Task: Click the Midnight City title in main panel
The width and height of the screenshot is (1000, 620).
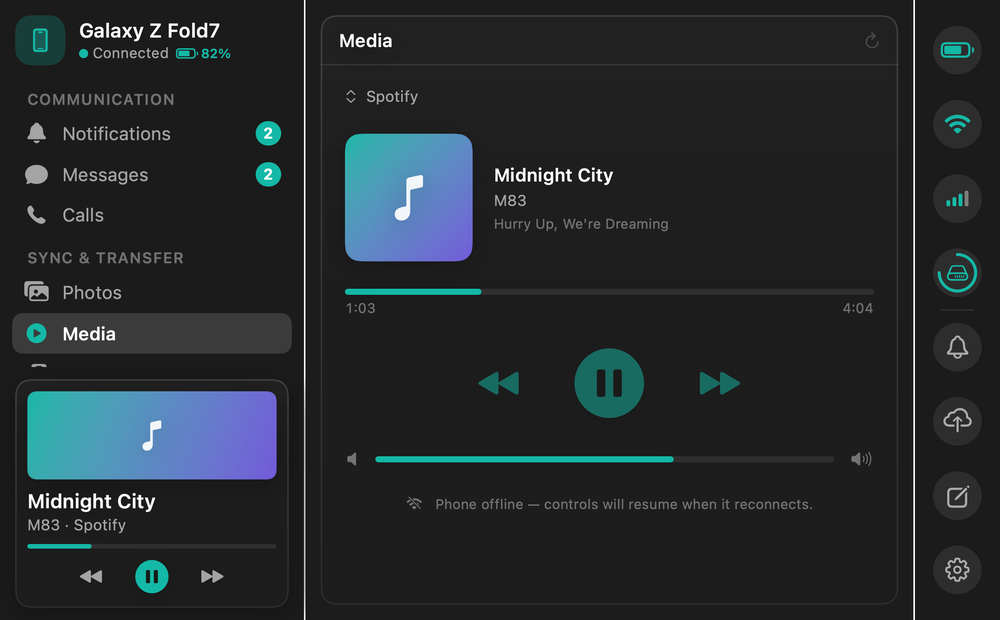Action: click(x=553, y=175)
